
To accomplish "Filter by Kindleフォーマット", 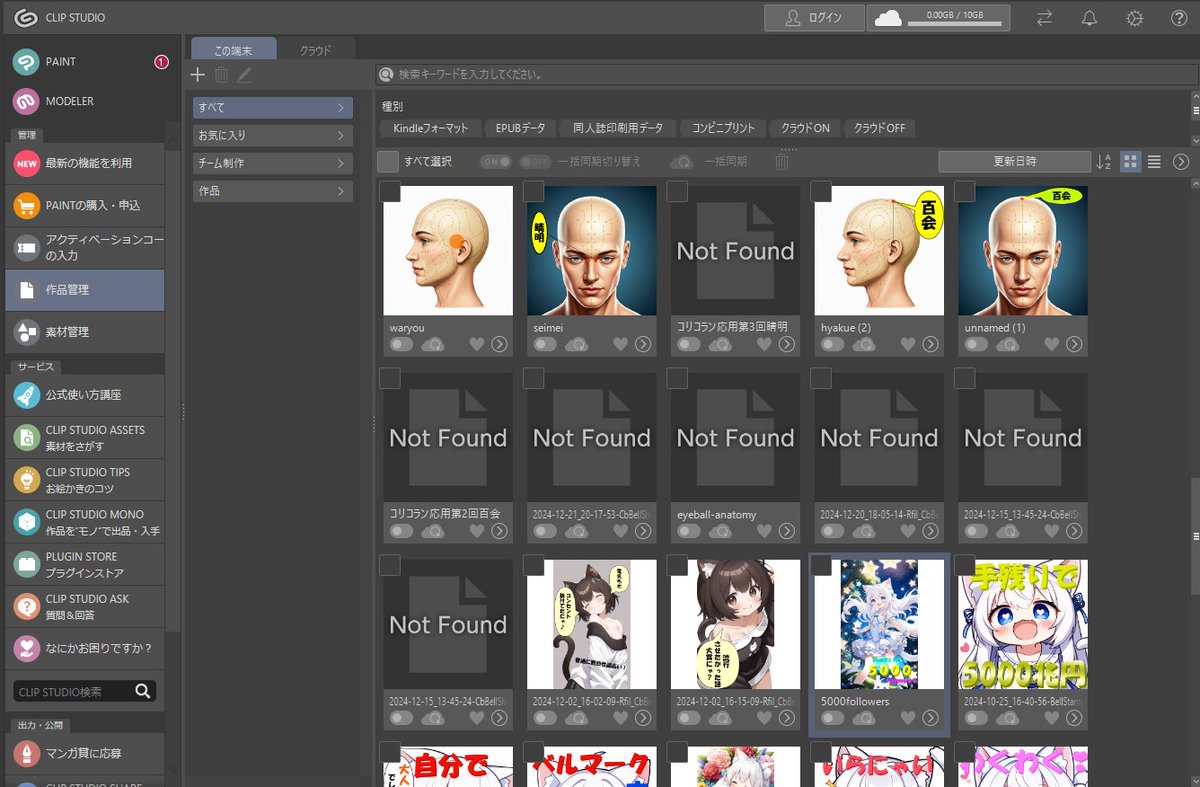I will tap(431, 129).
